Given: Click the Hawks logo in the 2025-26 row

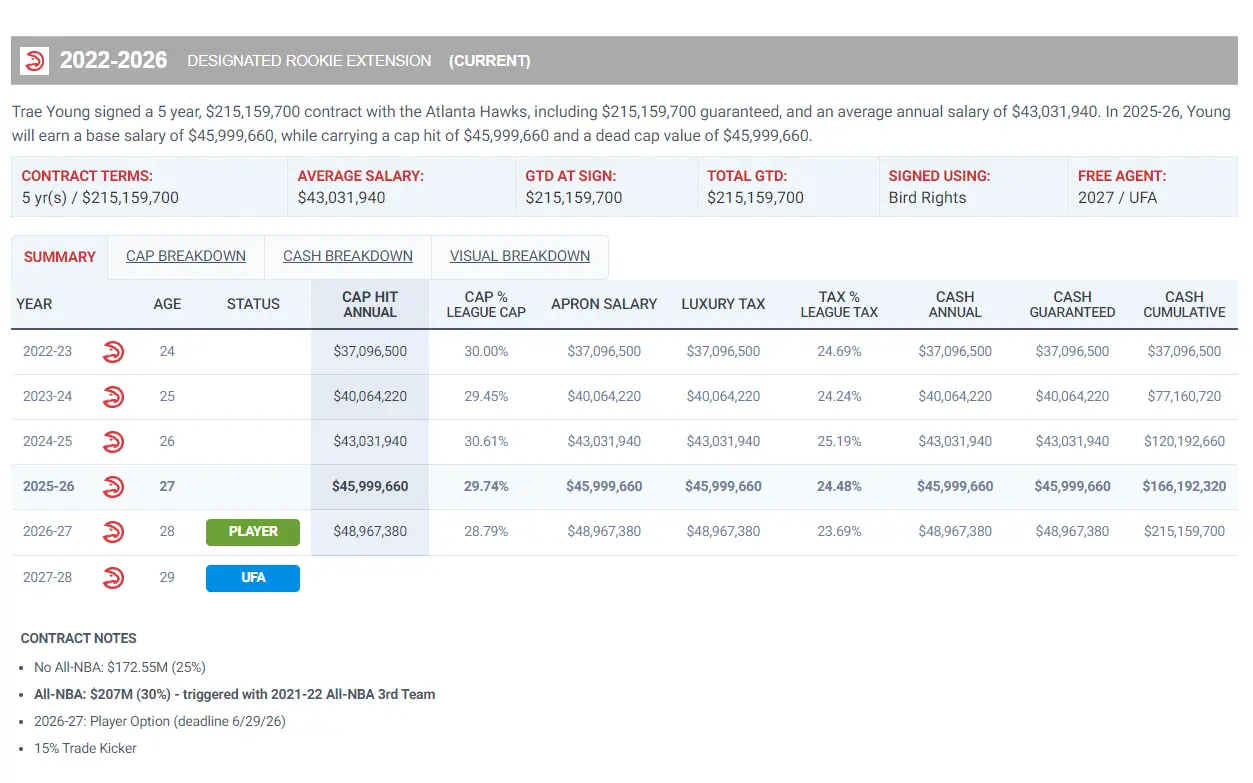Looking at the screenshot, I should 114,487.
